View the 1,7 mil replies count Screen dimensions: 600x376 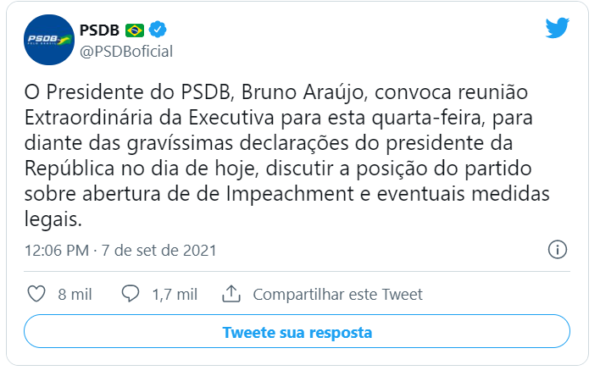(175, 295)
